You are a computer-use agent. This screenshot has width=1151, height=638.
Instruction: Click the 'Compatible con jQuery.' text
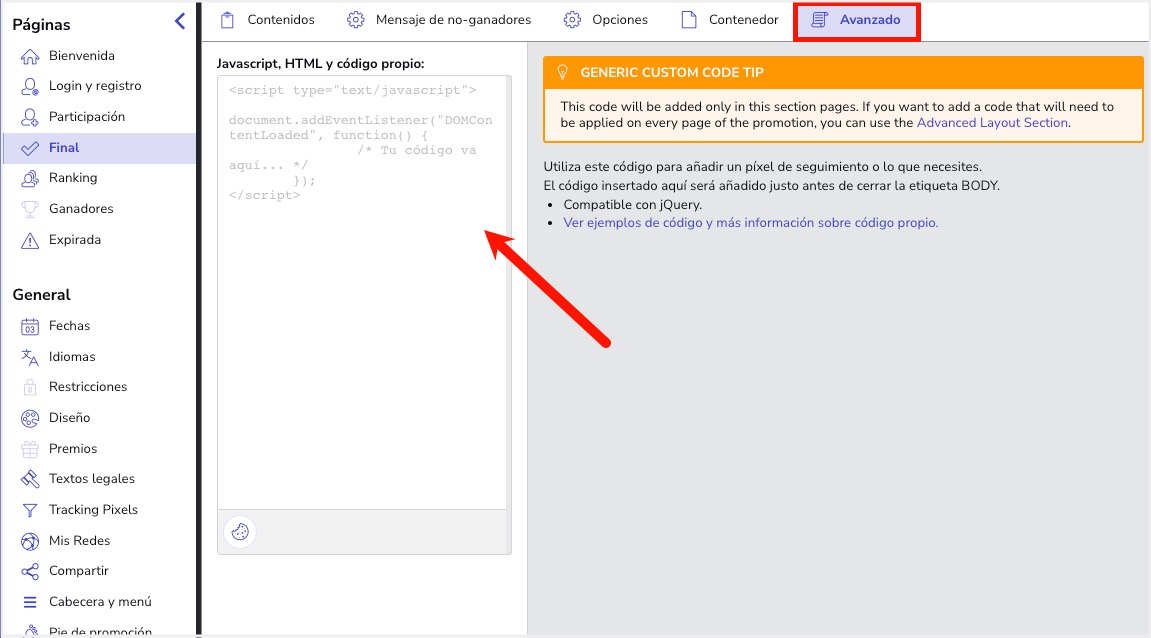point(633,205)
